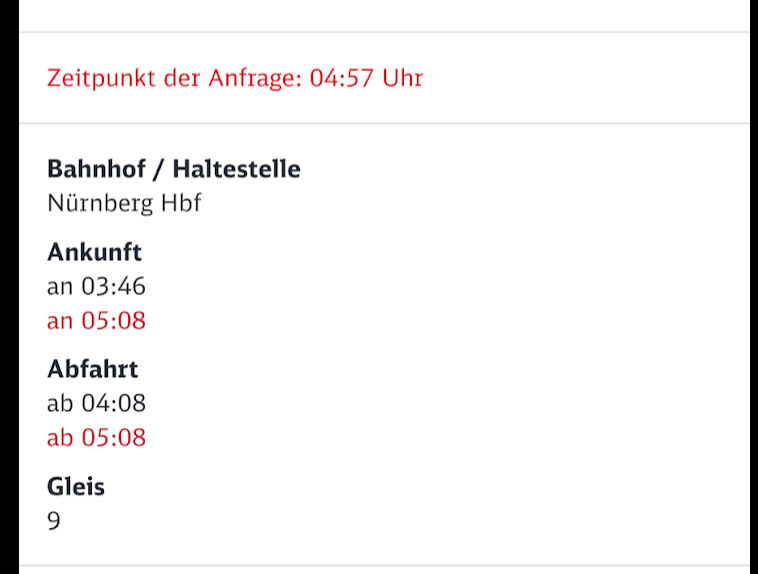Image resolution: width=758 pixels, height=574 pixels.
Task: Click the bold "Abfahrt" heading
Action: pyautogui.click(x=92, y=369)
